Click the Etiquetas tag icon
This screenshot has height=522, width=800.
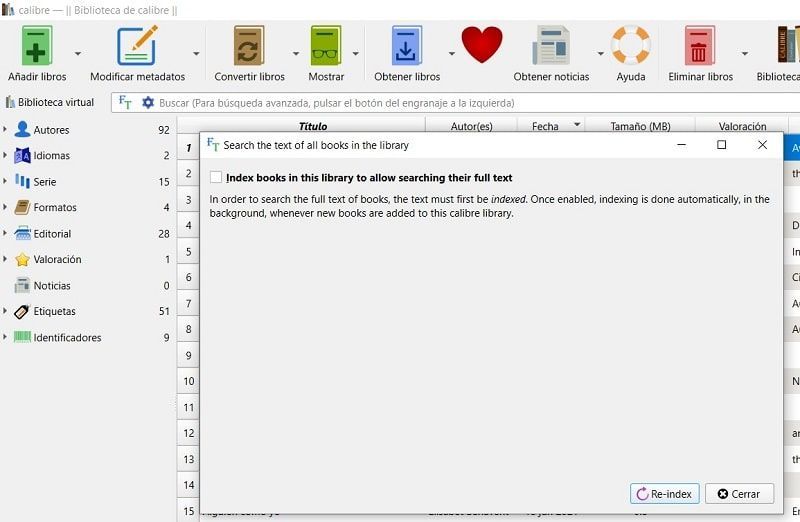click(22, 311)
